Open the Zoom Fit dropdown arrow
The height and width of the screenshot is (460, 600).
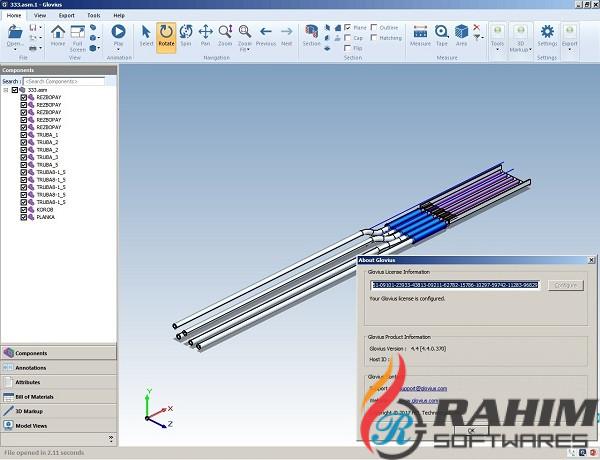click(248, 50)
